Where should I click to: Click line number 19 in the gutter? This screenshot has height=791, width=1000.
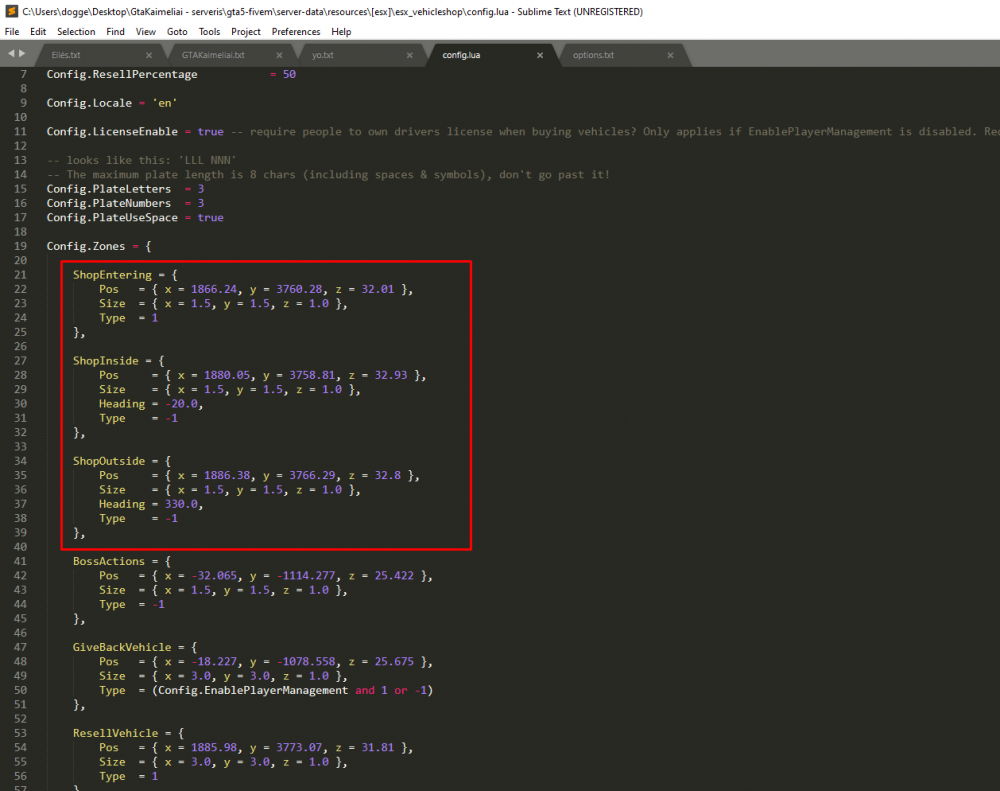(x=20, y=246)
